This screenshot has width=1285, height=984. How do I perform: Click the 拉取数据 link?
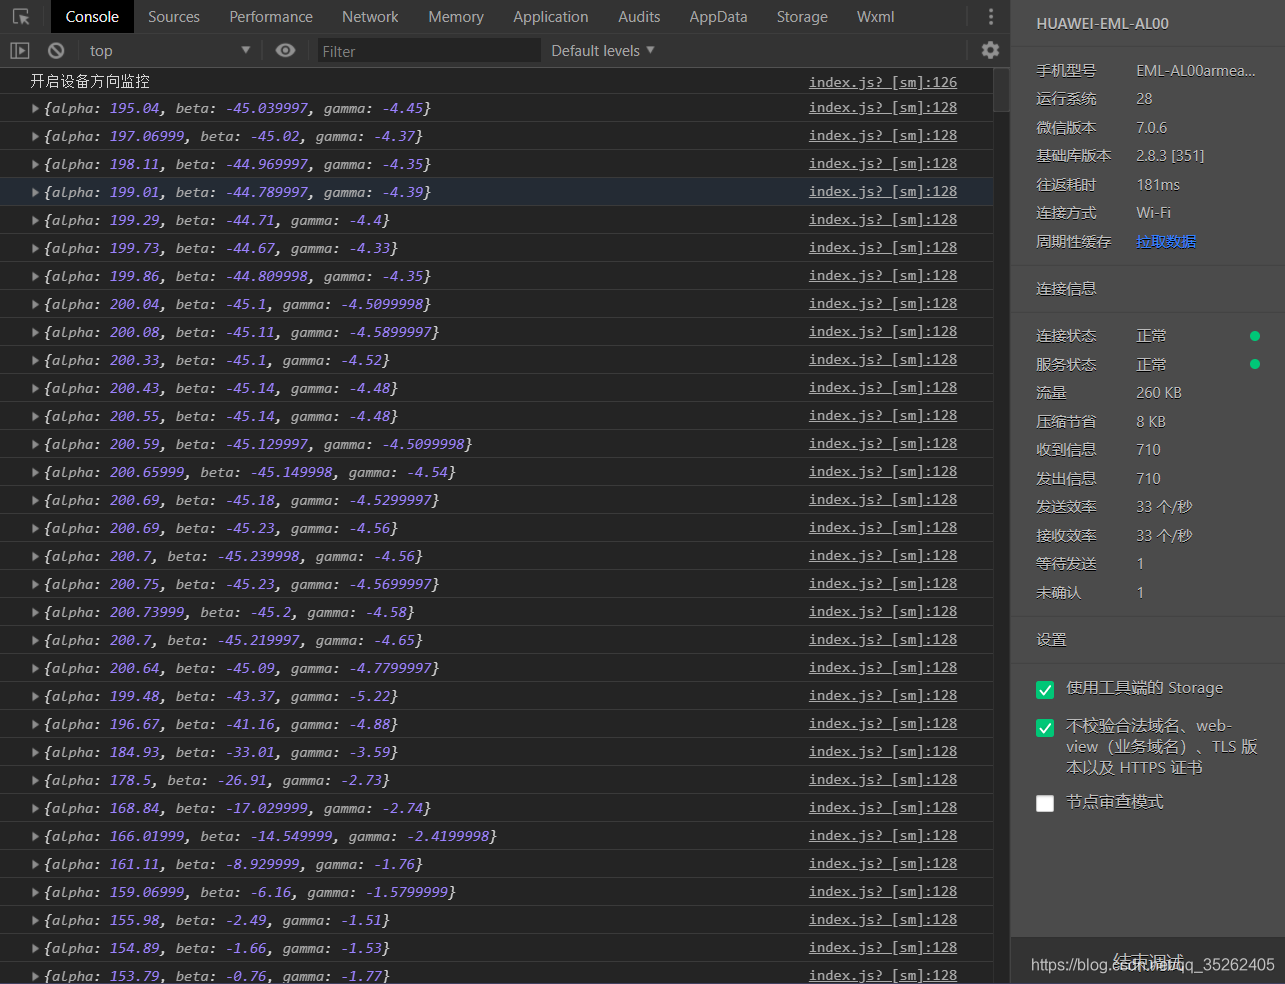pyautogui.click(x=1166, y=241)
